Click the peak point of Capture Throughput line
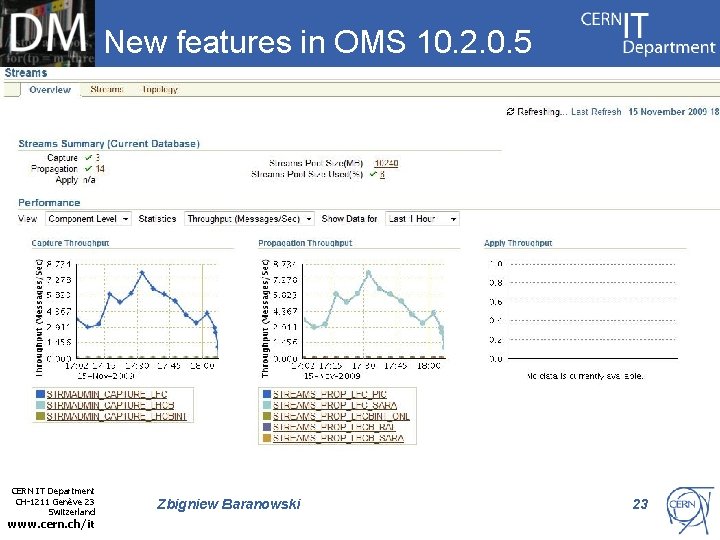This screenshot has height=540, width=720. (142, 273)
